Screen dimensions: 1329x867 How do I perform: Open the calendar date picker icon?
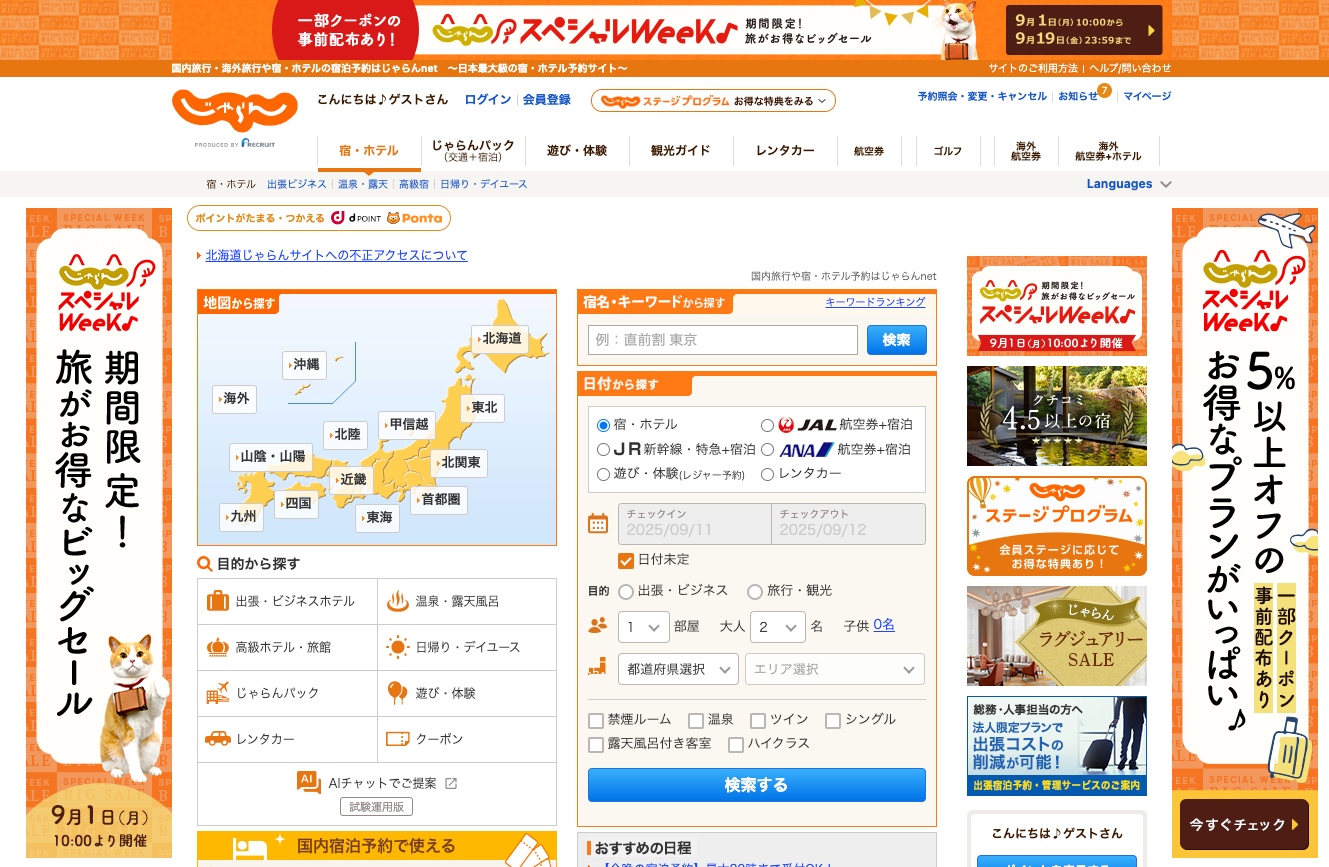point(598,523)
